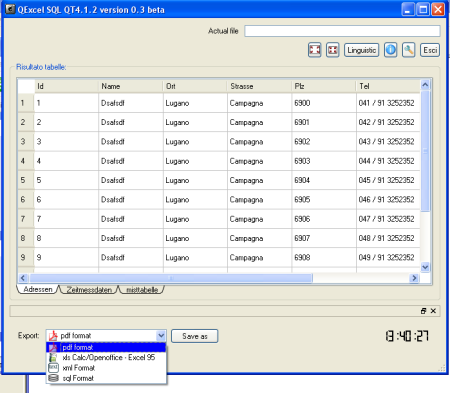Click the Ort column header

point(195,86)
